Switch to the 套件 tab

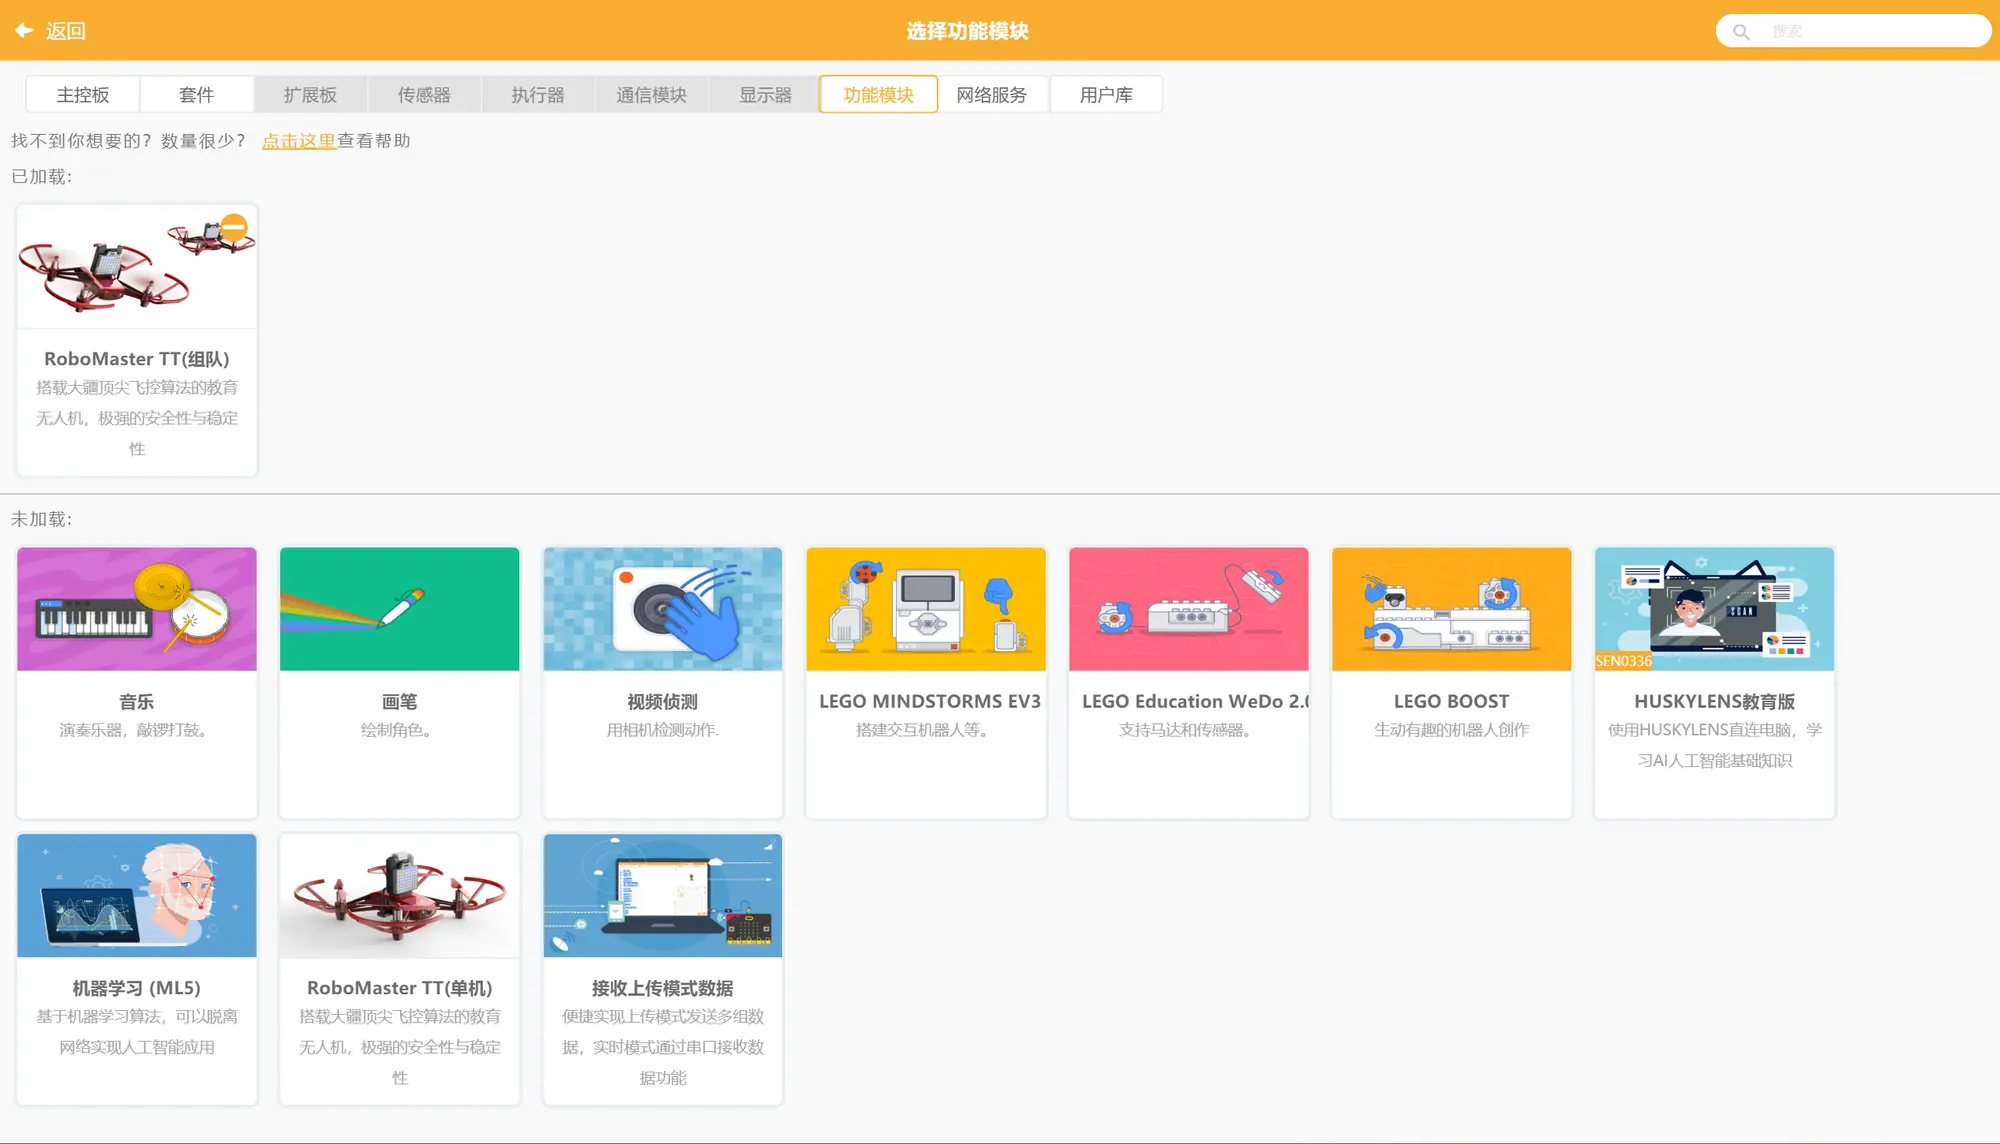[x=197, y=95]
